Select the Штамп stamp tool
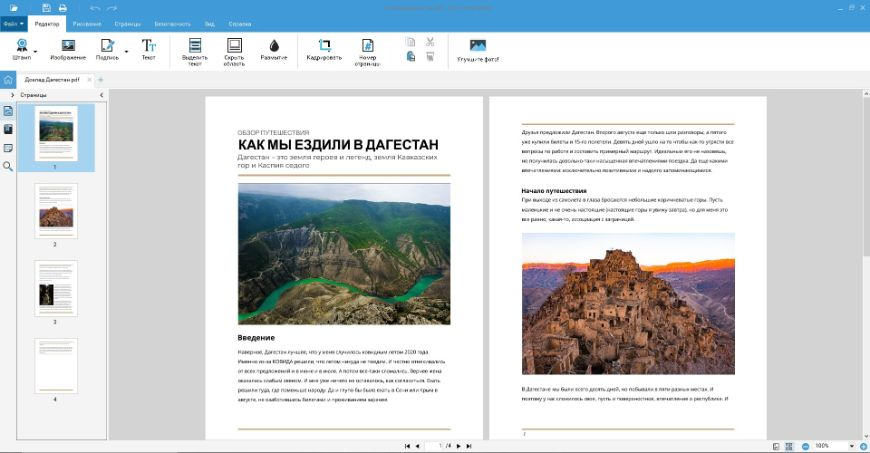Image resolution: width=870 pixels, height=453 pixels. (x=22, y=49)
